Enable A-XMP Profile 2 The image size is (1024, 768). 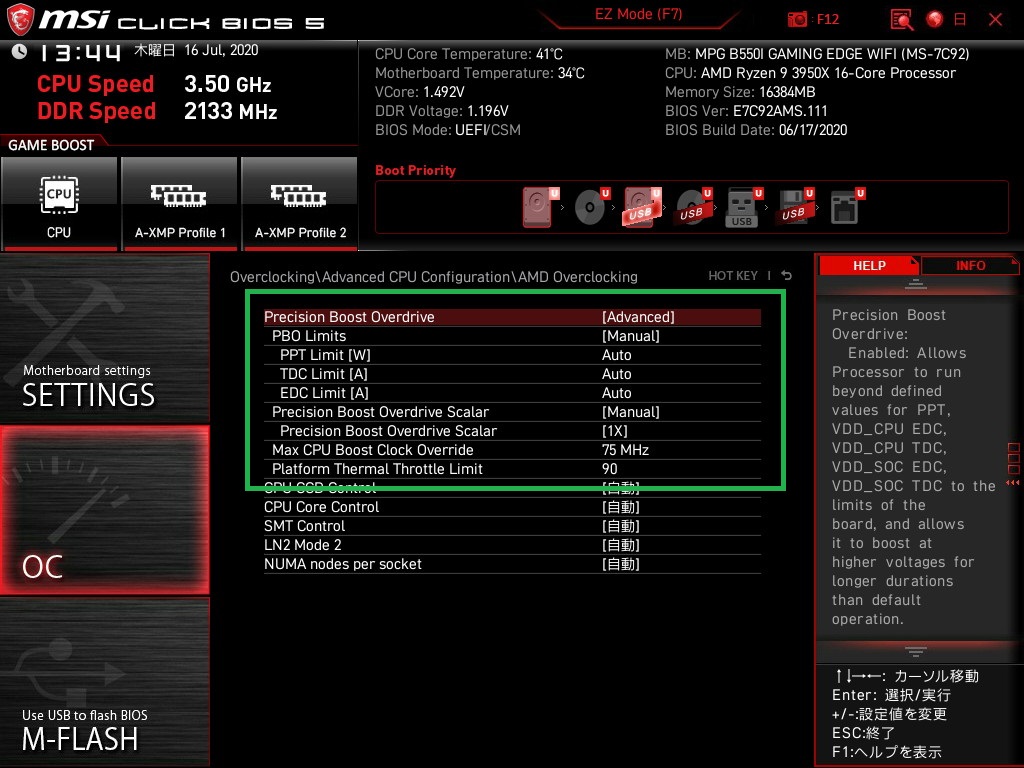coord(300,203)
